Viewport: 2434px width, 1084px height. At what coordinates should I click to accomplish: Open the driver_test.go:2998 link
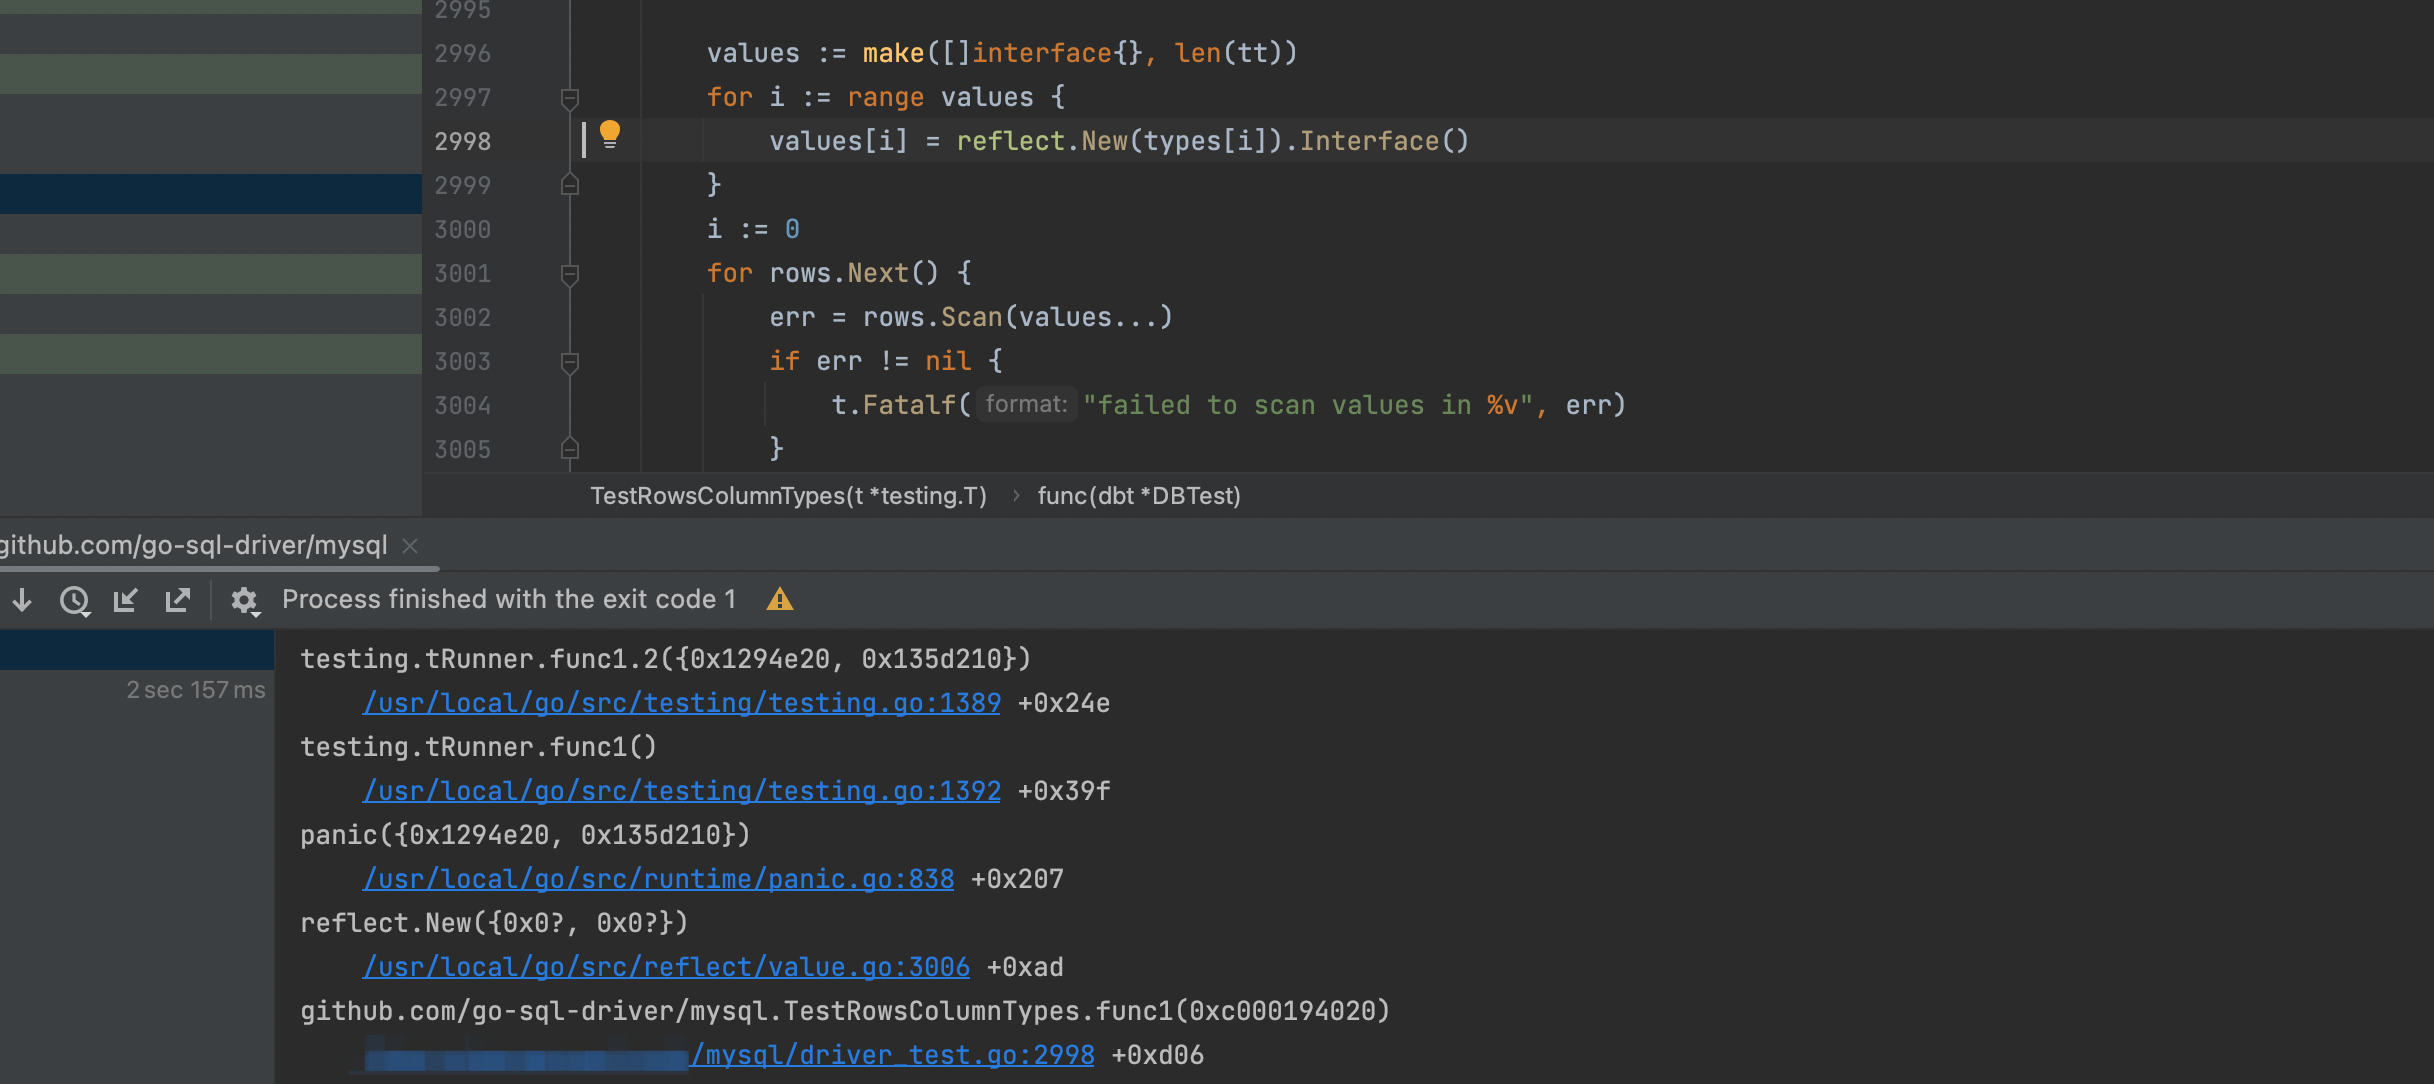pyautogui.click(x=892, y=1056)
